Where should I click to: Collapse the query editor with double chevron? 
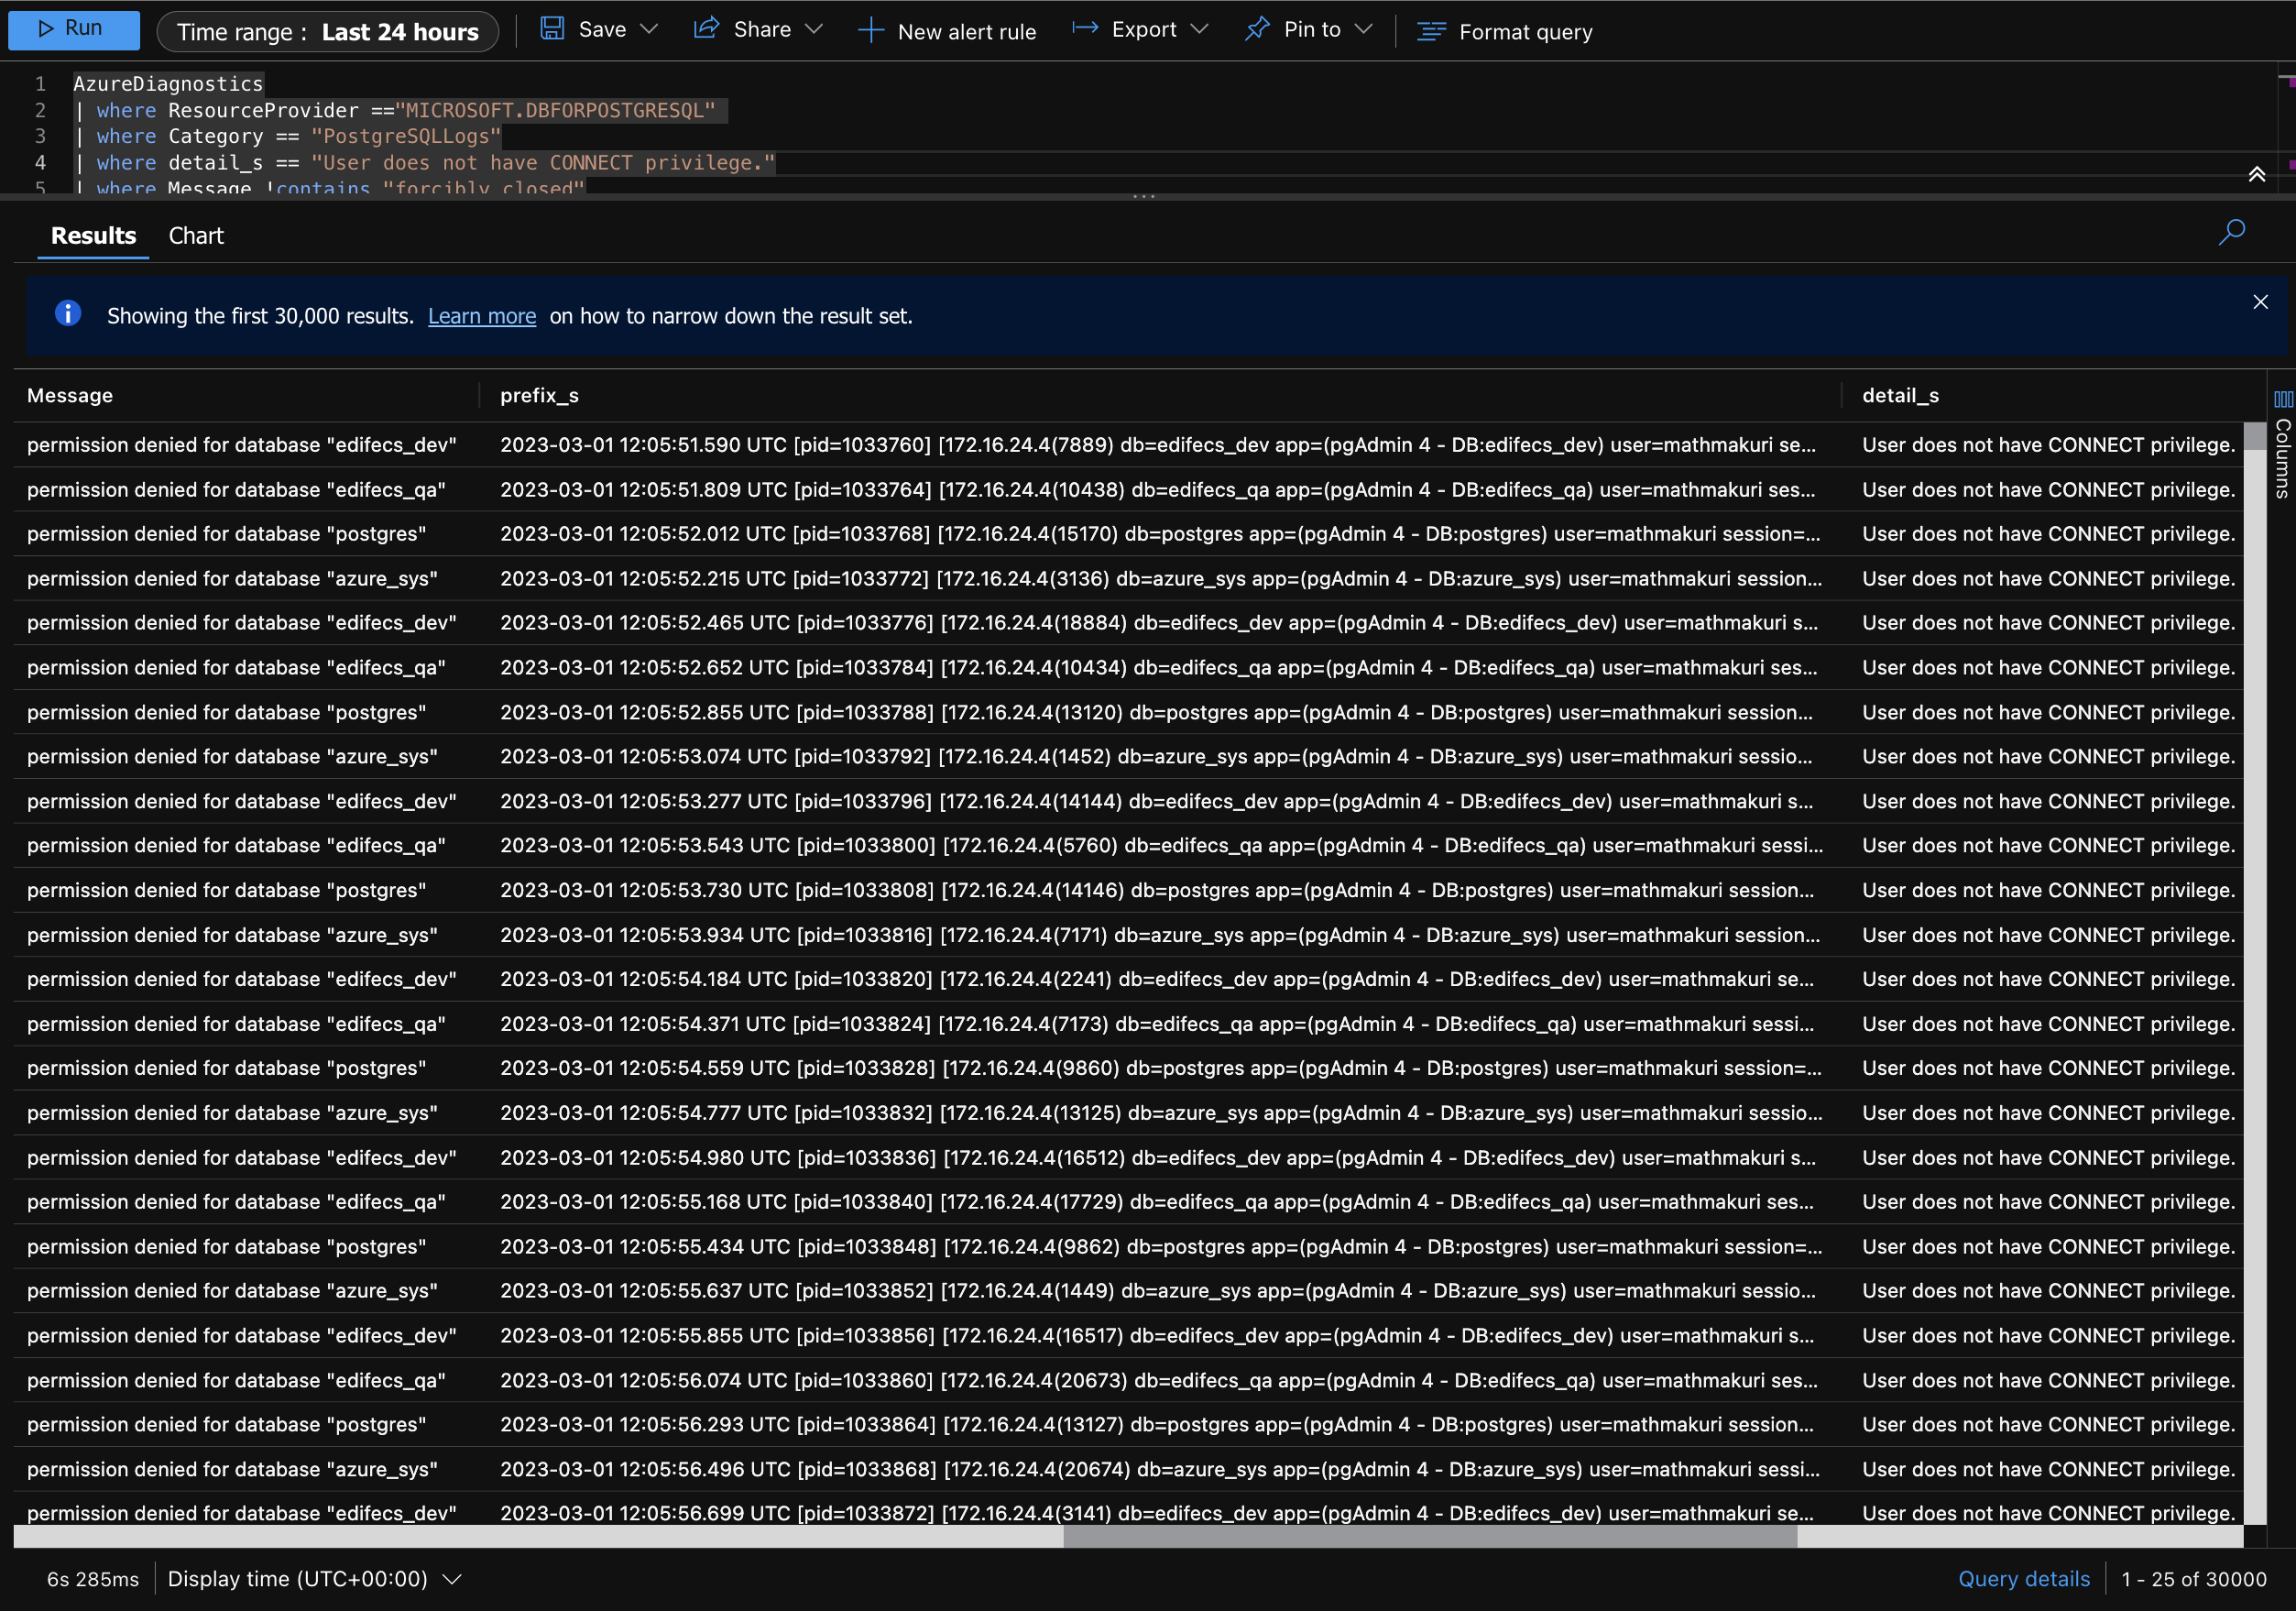pyautogui.click(x=2257, y=175)
